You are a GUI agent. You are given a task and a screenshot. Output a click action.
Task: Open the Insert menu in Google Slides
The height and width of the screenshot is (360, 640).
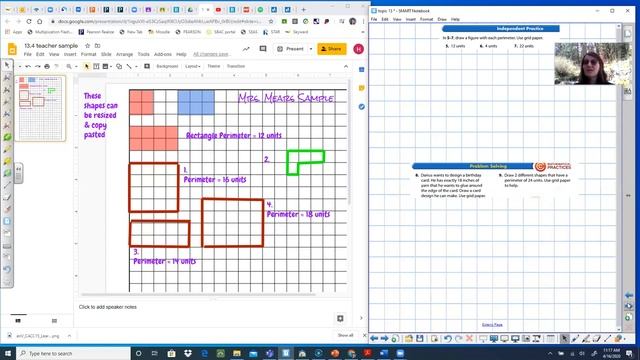[x=70, y=54]
